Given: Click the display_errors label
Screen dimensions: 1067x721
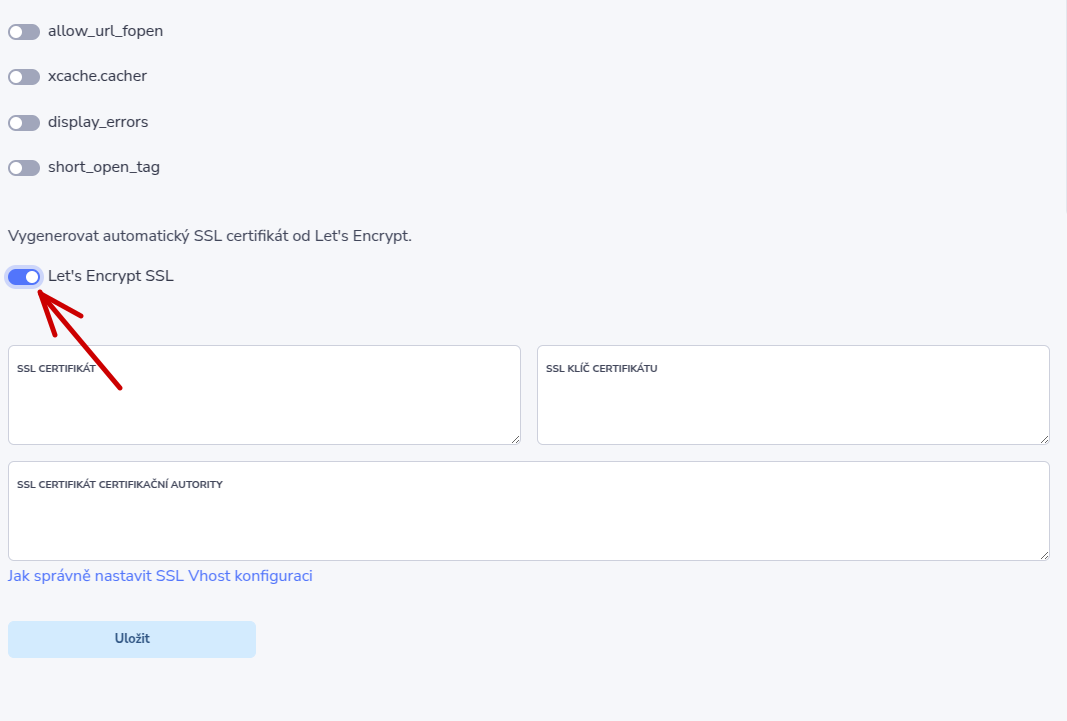Looking at the screenshot, I should point(98,122).
